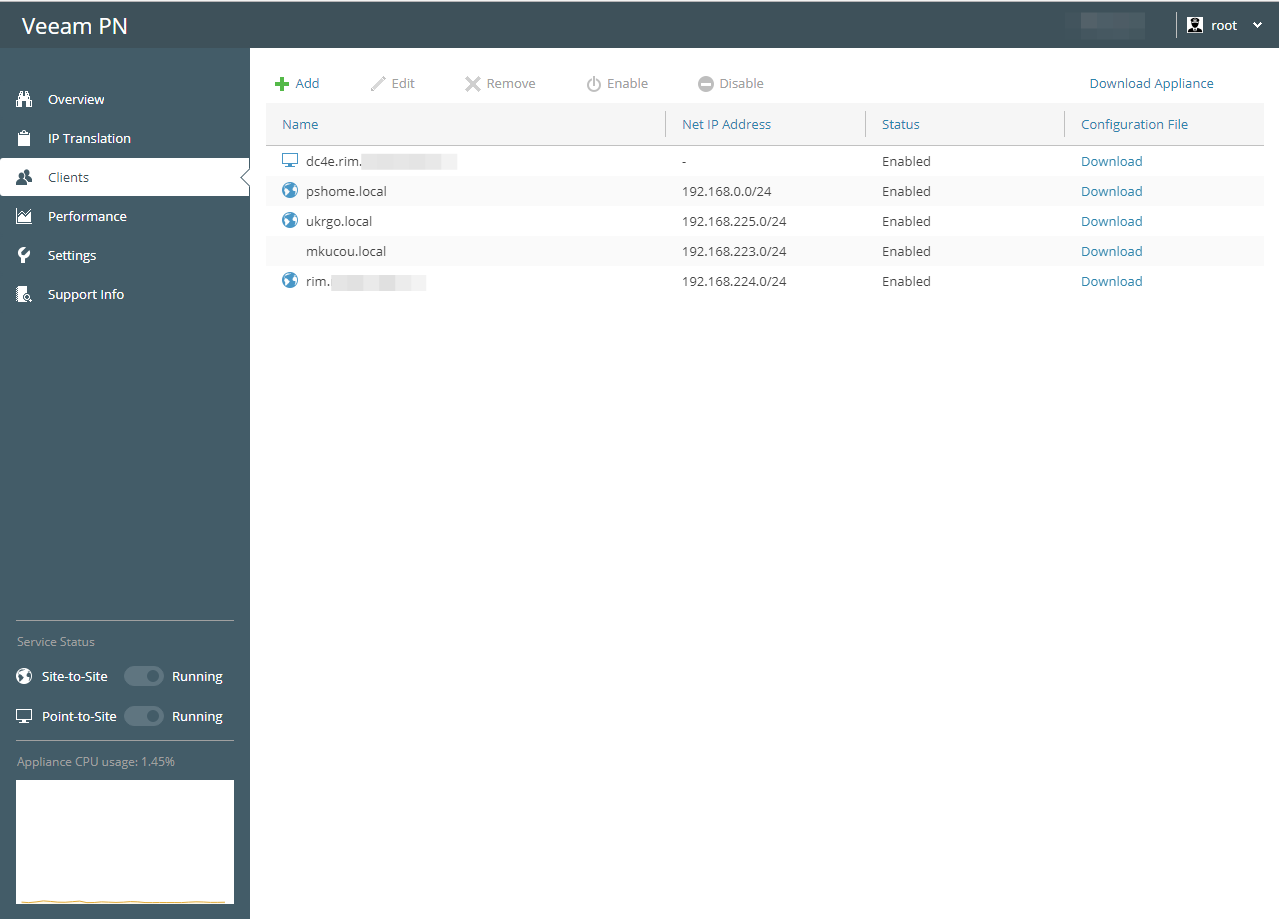Toggle the Site-to-Site service switch
Image resolution: width=1279 pixels, height=919 pixels.
(x=143, y=677)
